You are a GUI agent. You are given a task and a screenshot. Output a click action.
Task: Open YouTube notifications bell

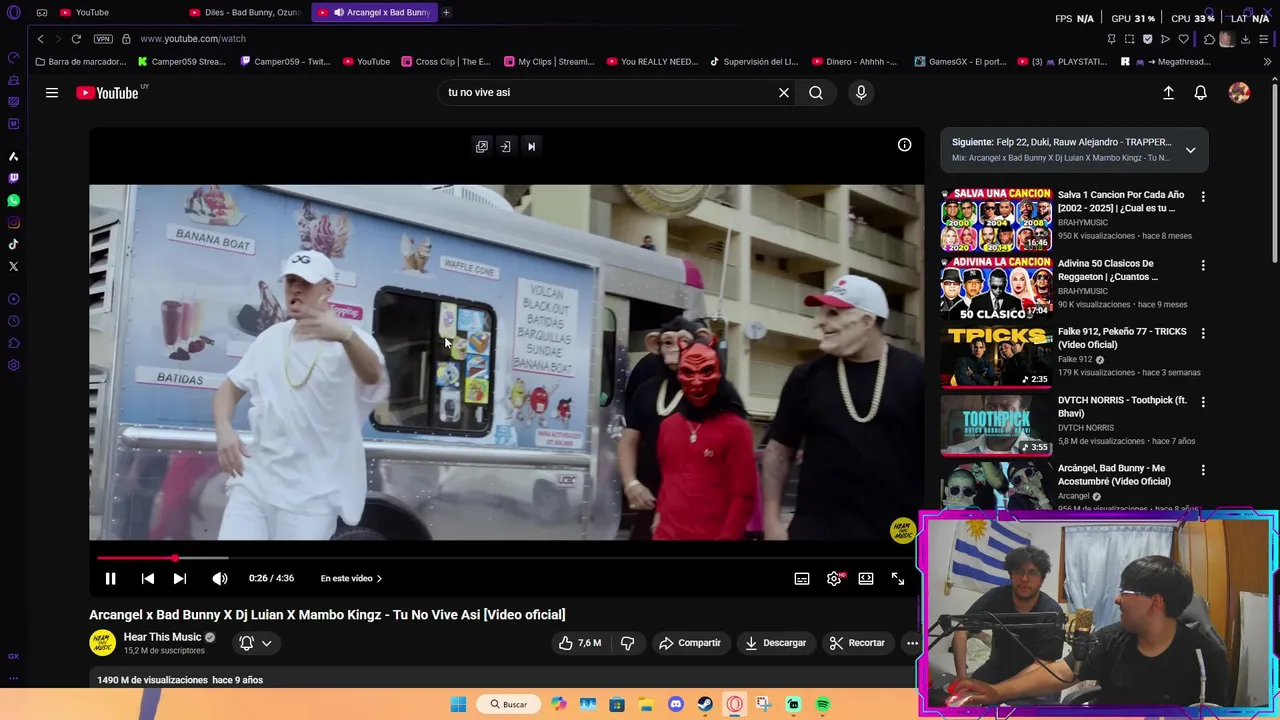[x=1200, y=93]
